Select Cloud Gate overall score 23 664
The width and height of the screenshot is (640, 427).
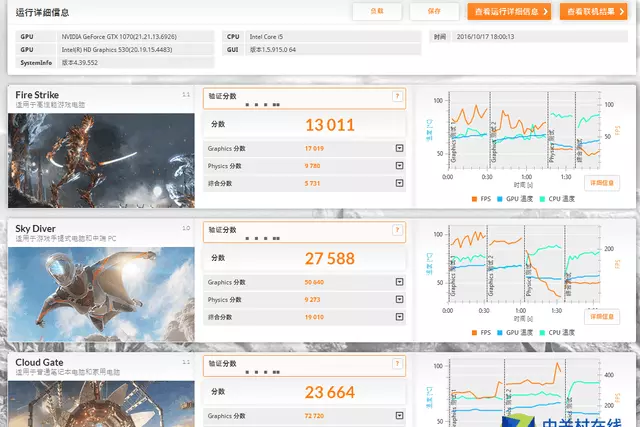point(330,392)
